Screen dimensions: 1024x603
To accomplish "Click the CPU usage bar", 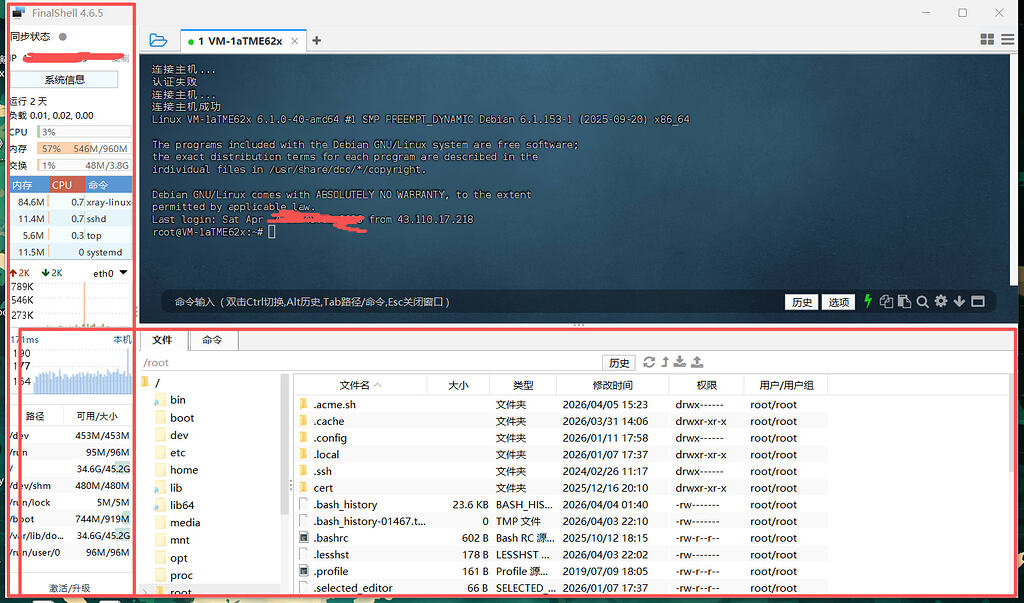I will [x=84, y=132].
